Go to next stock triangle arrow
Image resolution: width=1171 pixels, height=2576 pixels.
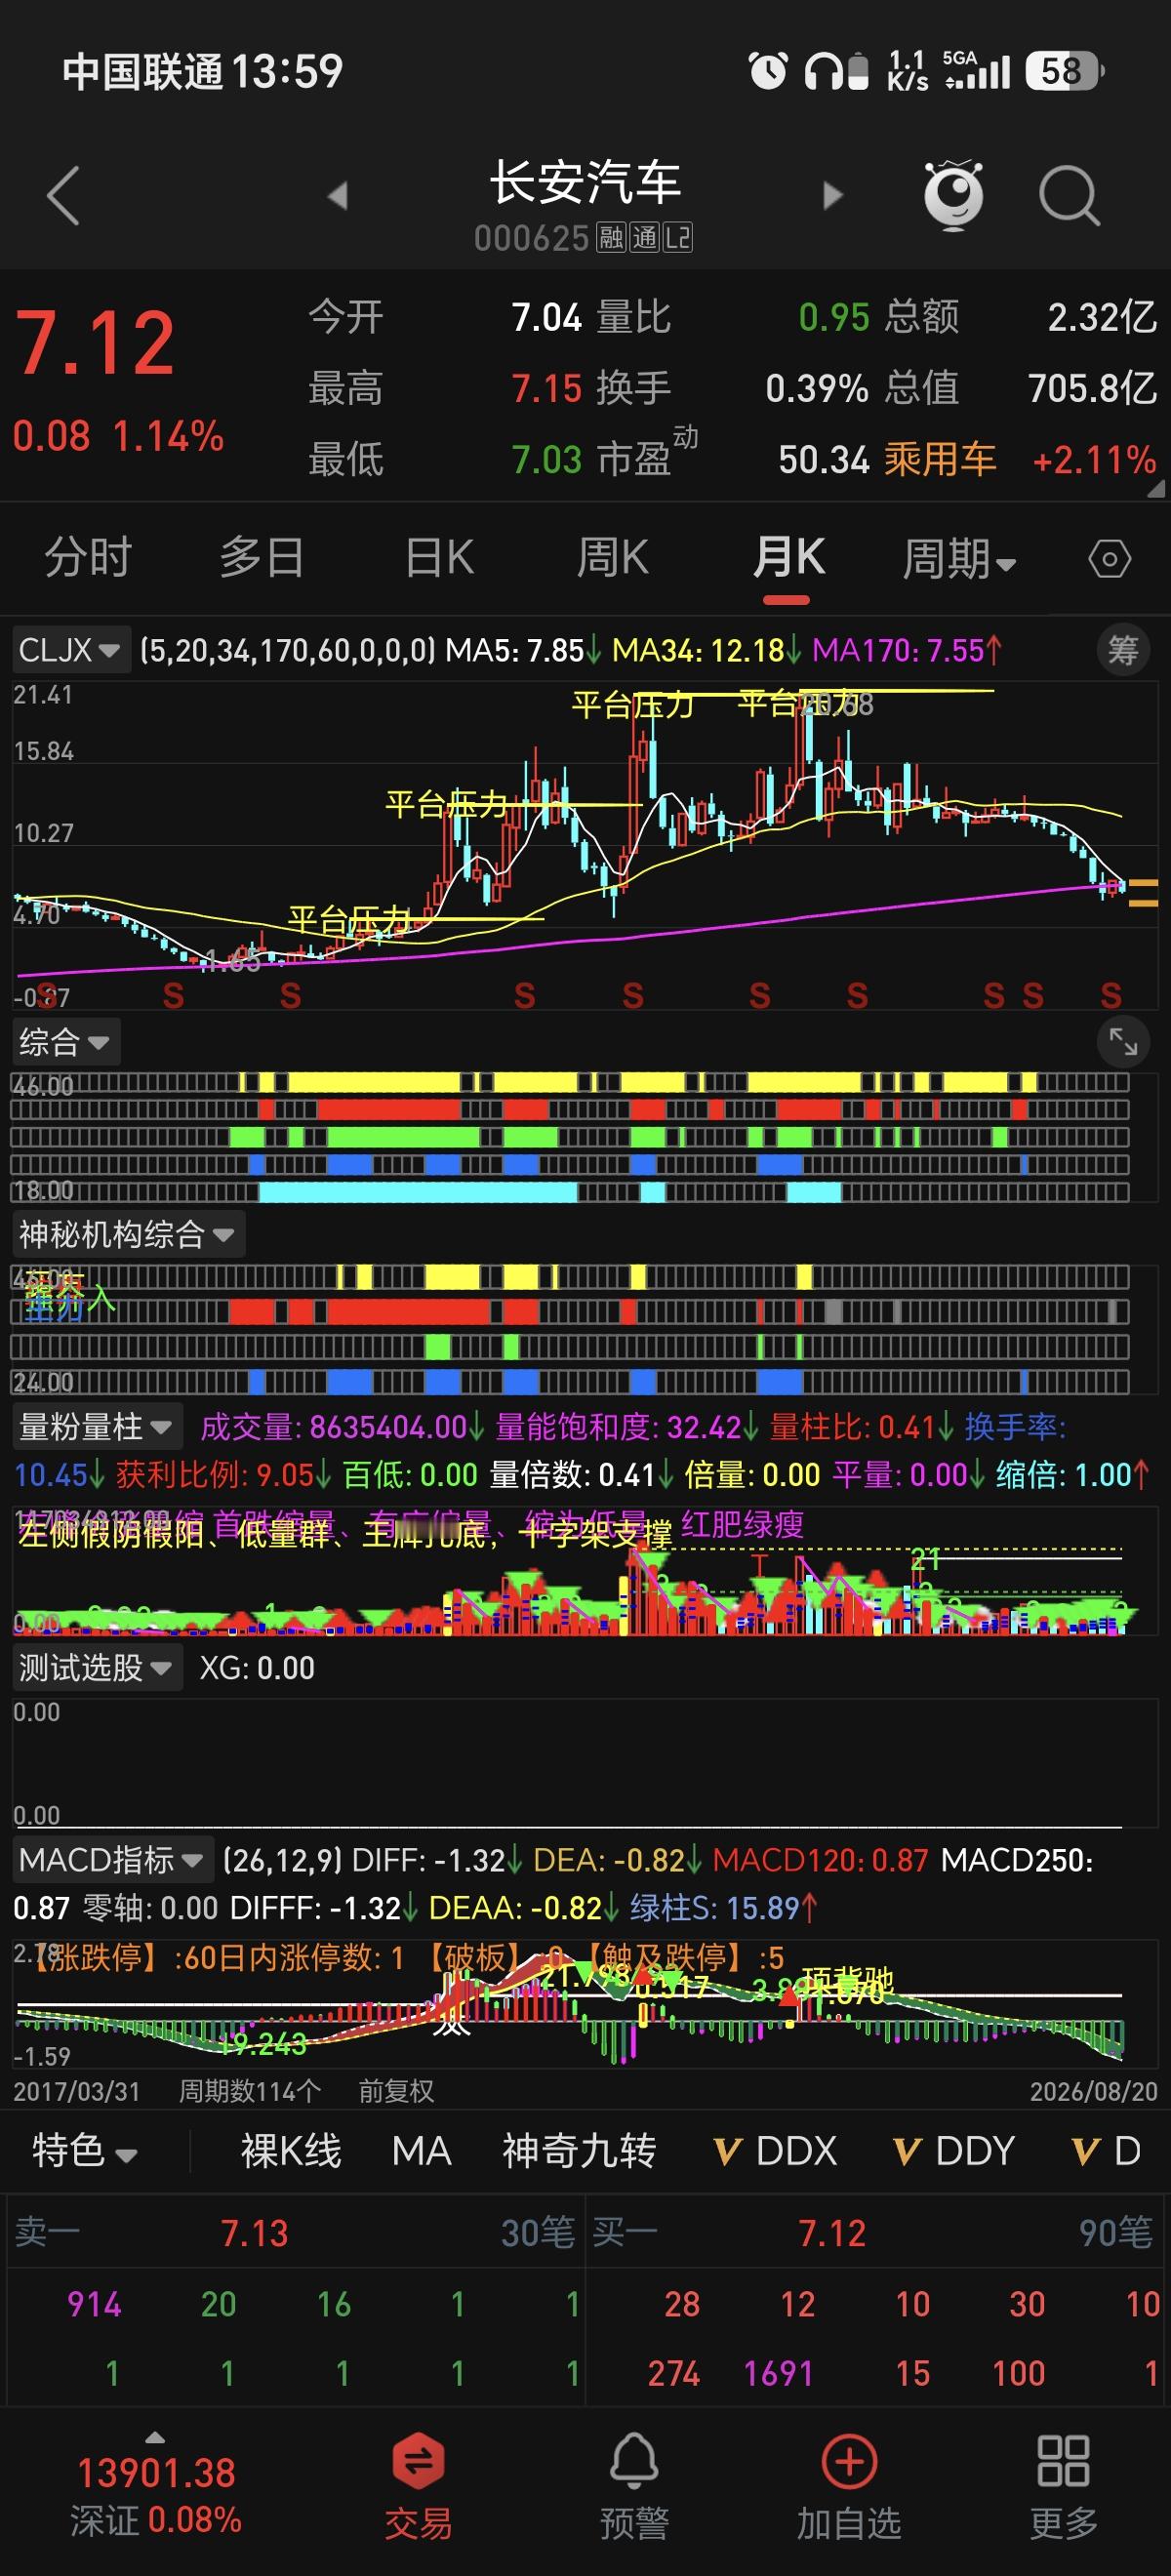pyautogui.click(x=833, y=195)
